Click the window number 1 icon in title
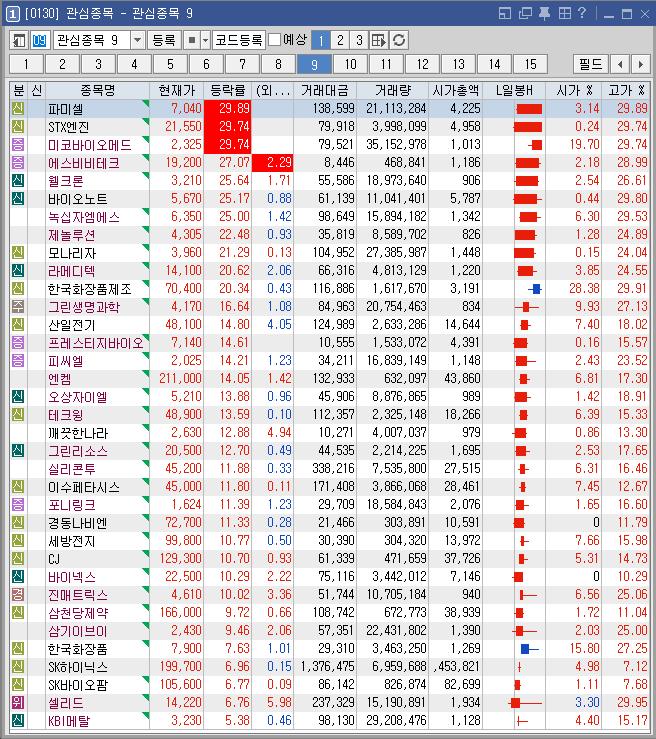This screenshot has height=739, width=656. coord(13,14)
